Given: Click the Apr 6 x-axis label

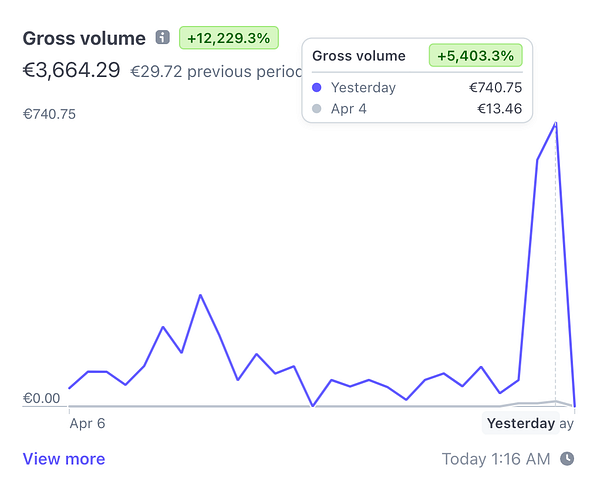Looking at the screenshot, I should [x=87, y=423].
